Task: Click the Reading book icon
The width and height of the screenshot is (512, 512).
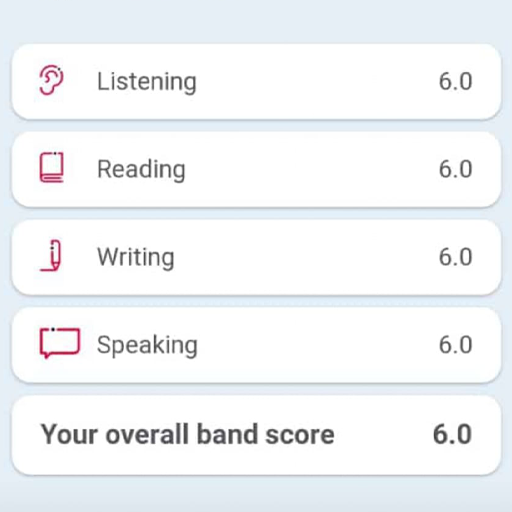Action: [x=52, y=168]
